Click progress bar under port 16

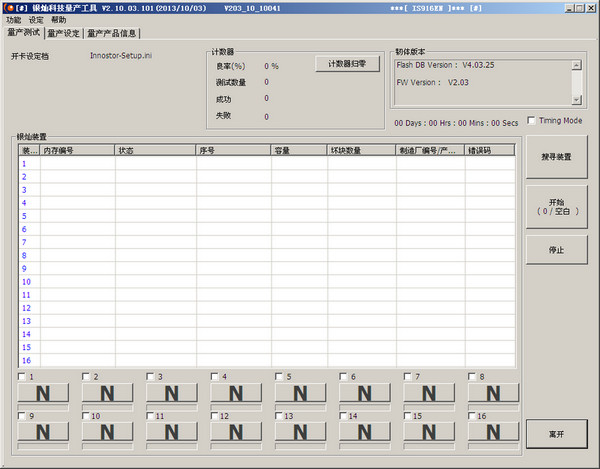click(x=493, y=446)
